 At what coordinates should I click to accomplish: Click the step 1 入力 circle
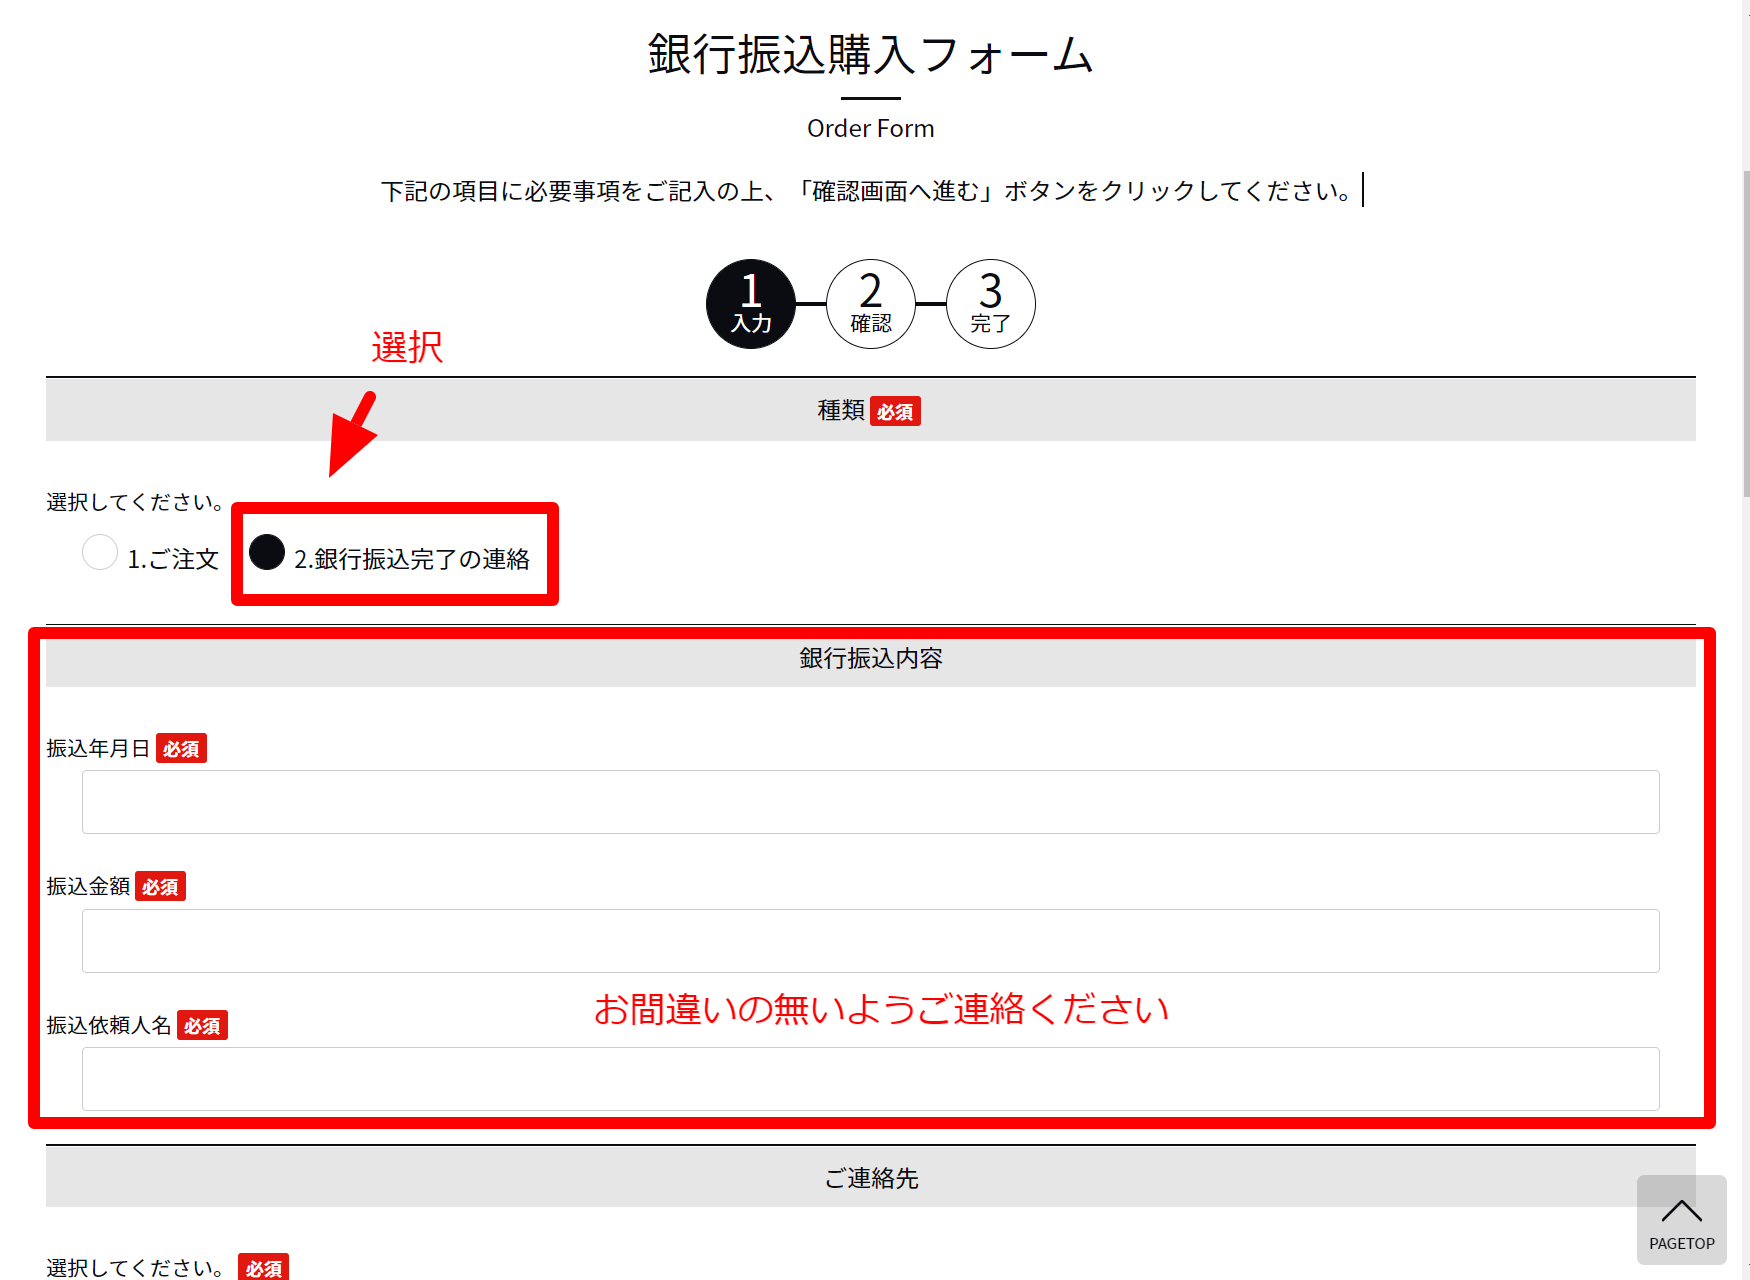(750, 304)
